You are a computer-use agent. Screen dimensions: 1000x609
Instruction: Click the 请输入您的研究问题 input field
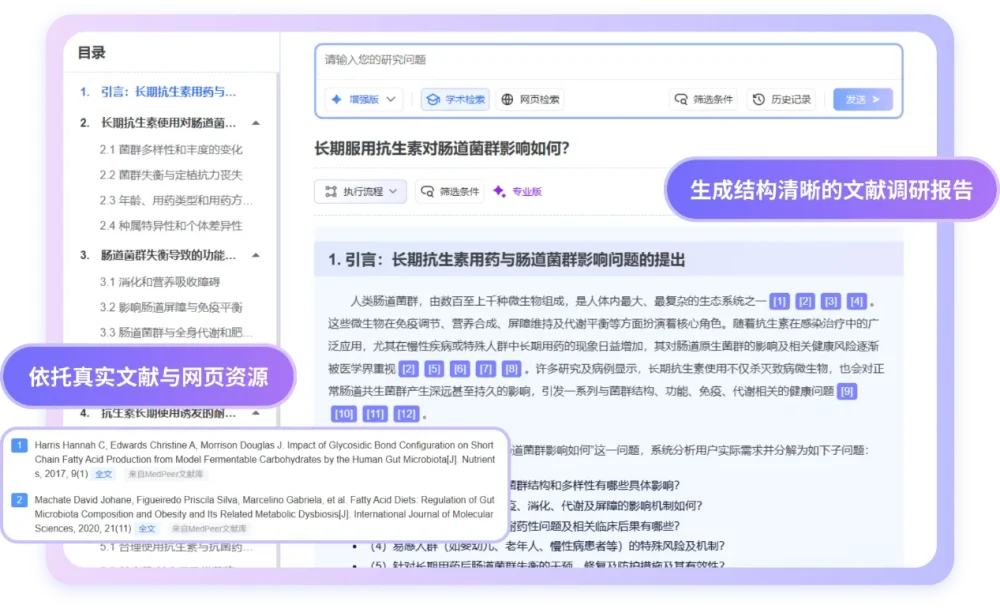click(x=500, y=60)
